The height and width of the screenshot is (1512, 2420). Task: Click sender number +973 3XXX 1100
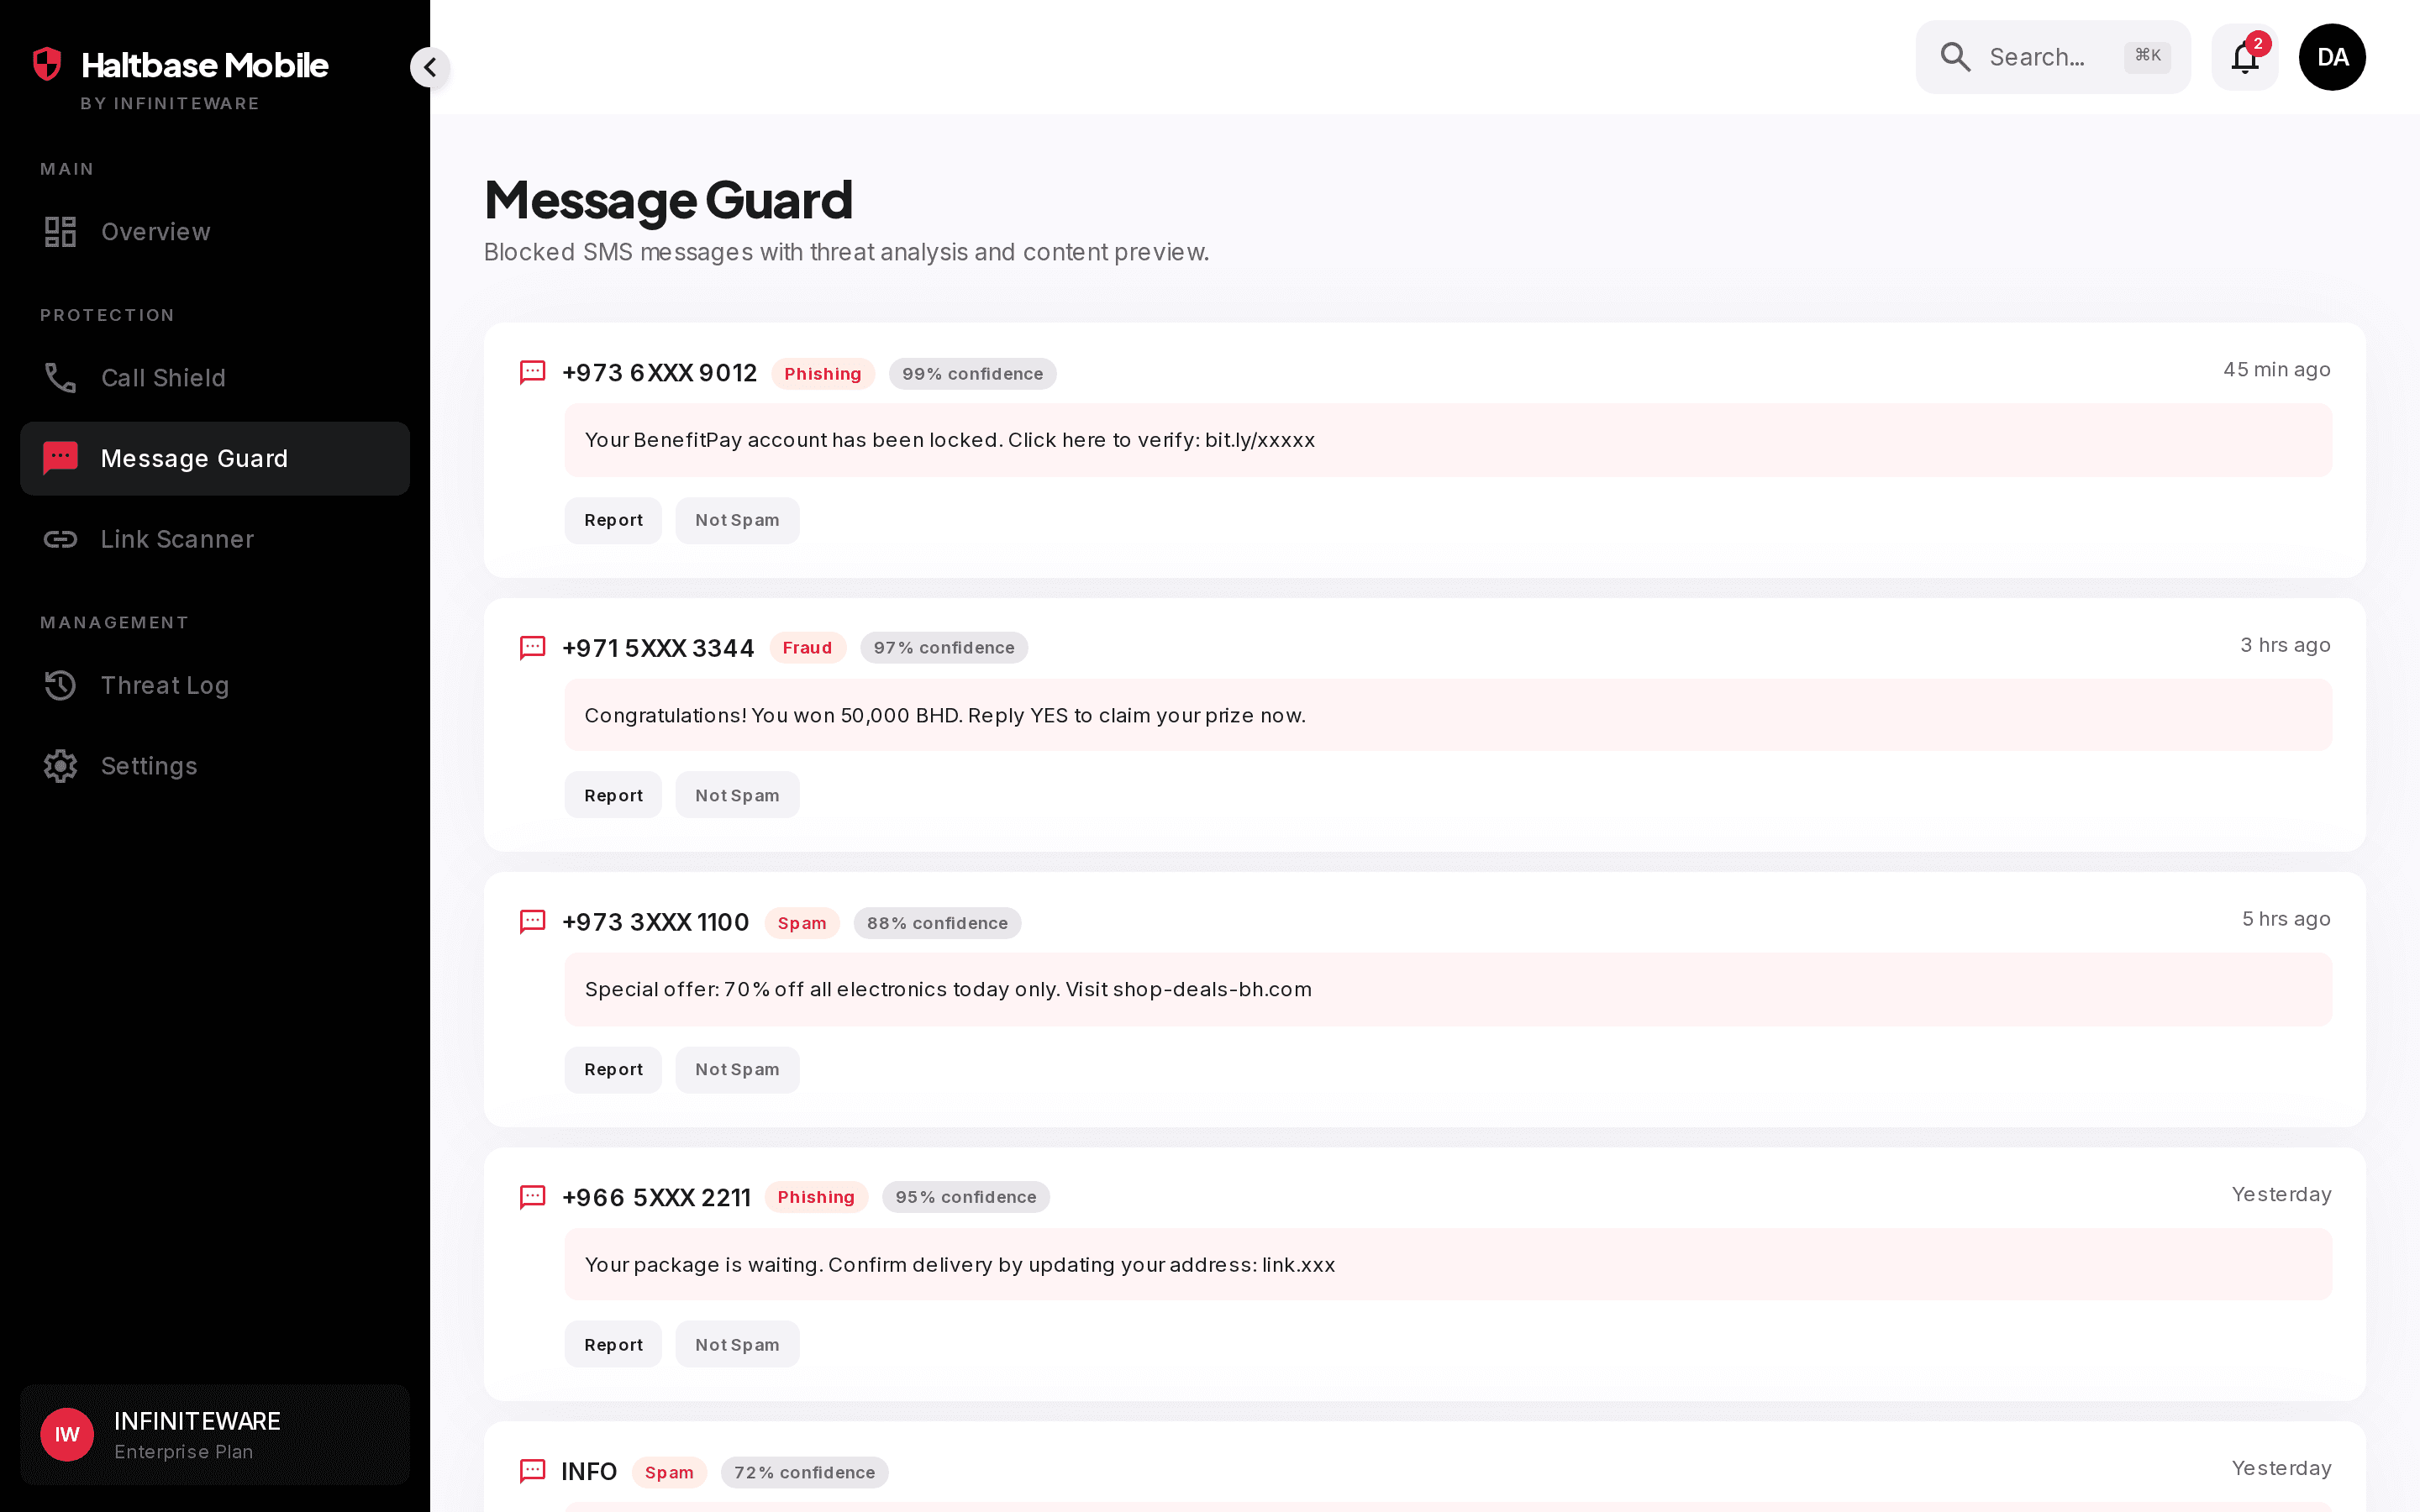point(655,922)
